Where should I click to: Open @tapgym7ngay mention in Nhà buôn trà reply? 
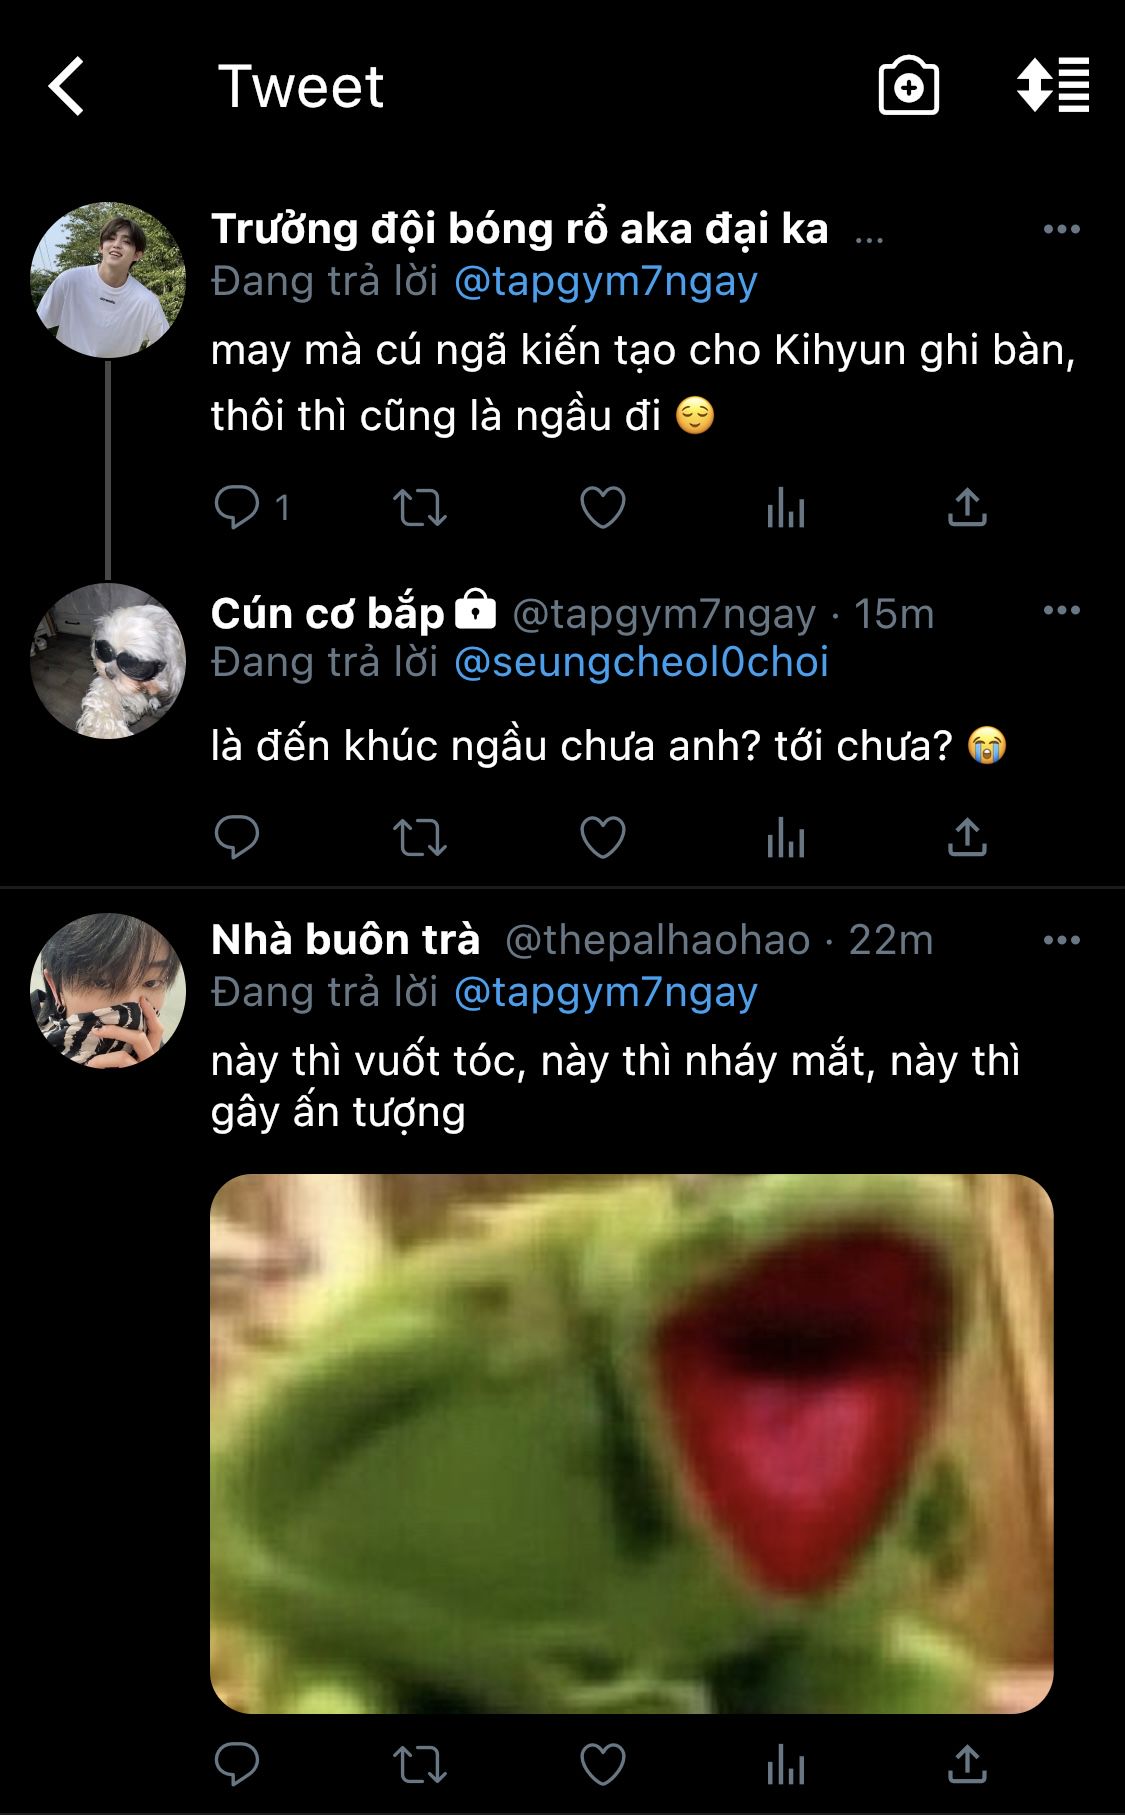click(605, 992)
